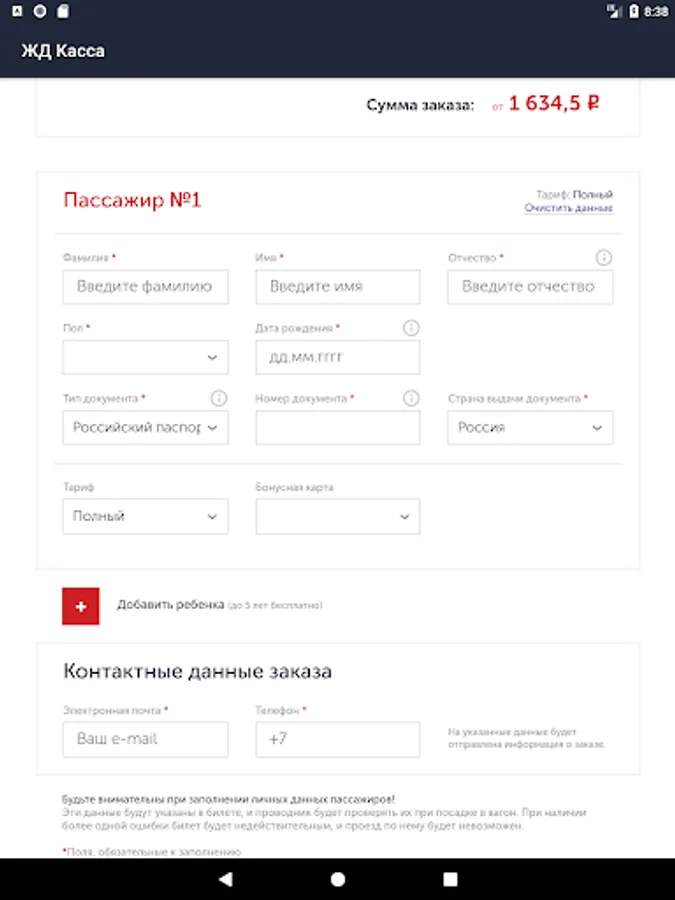Tap the Контактные данные заказа heading
Screen dimensions: 675x900
point(197,672)
